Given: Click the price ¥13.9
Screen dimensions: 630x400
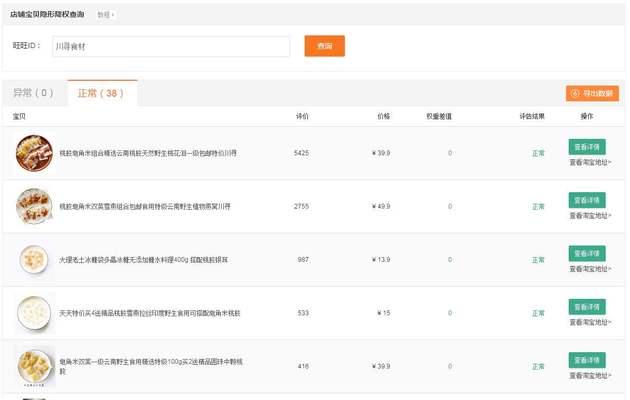Looking at the screenshot, I should coord(381,260).
